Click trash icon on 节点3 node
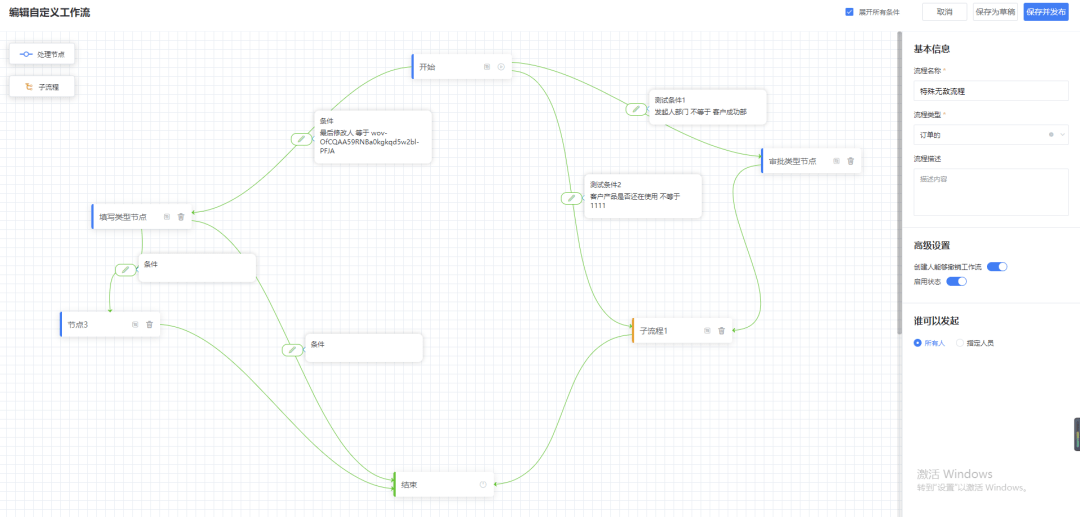 [x=149, y=324]
